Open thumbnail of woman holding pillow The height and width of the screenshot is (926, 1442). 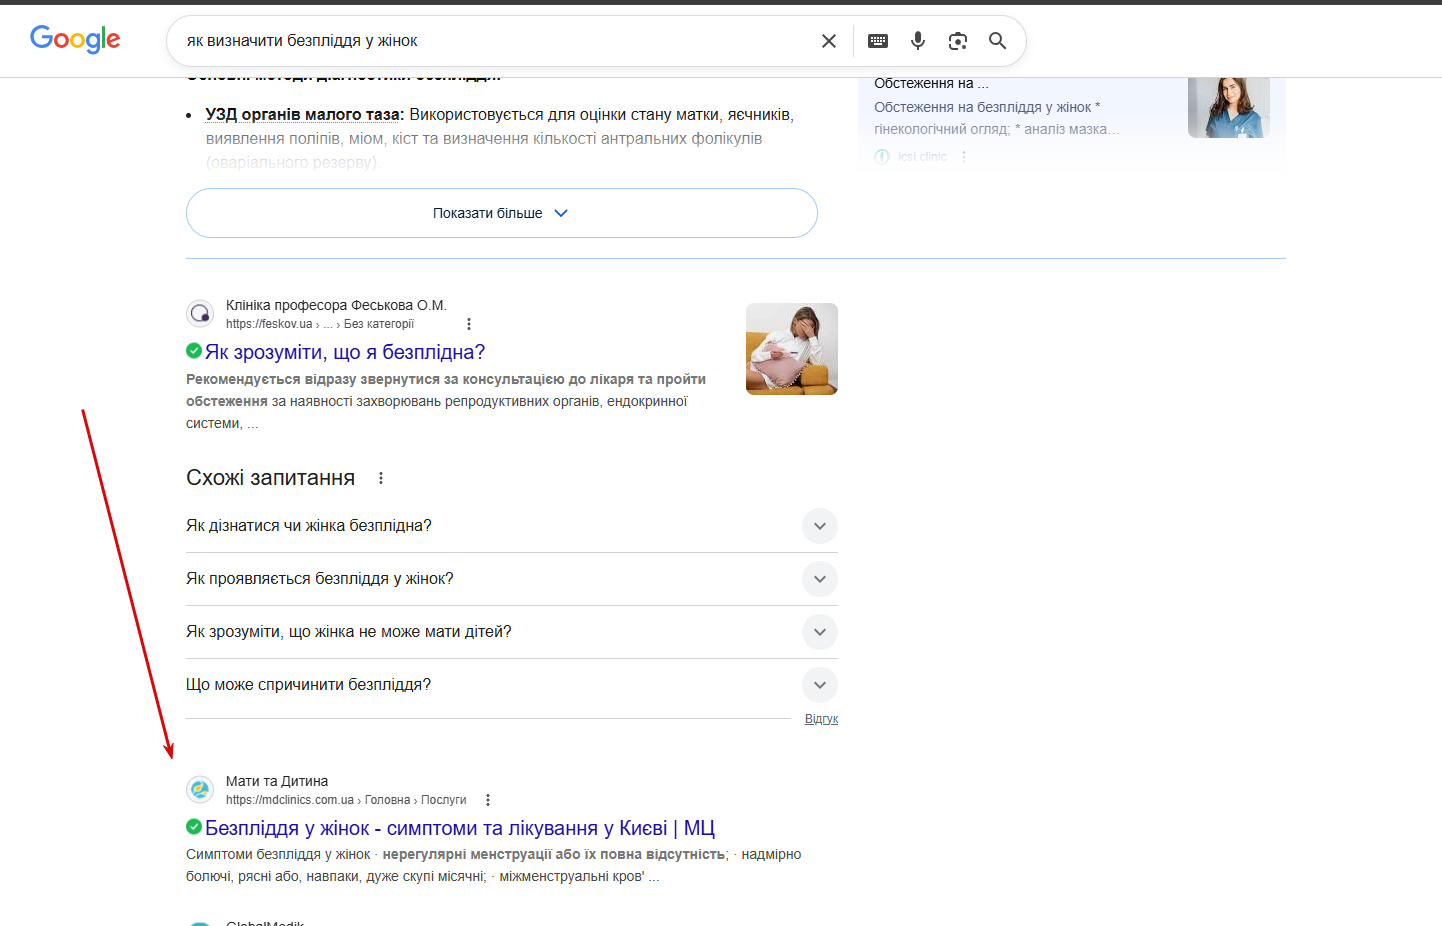point(792,349)
